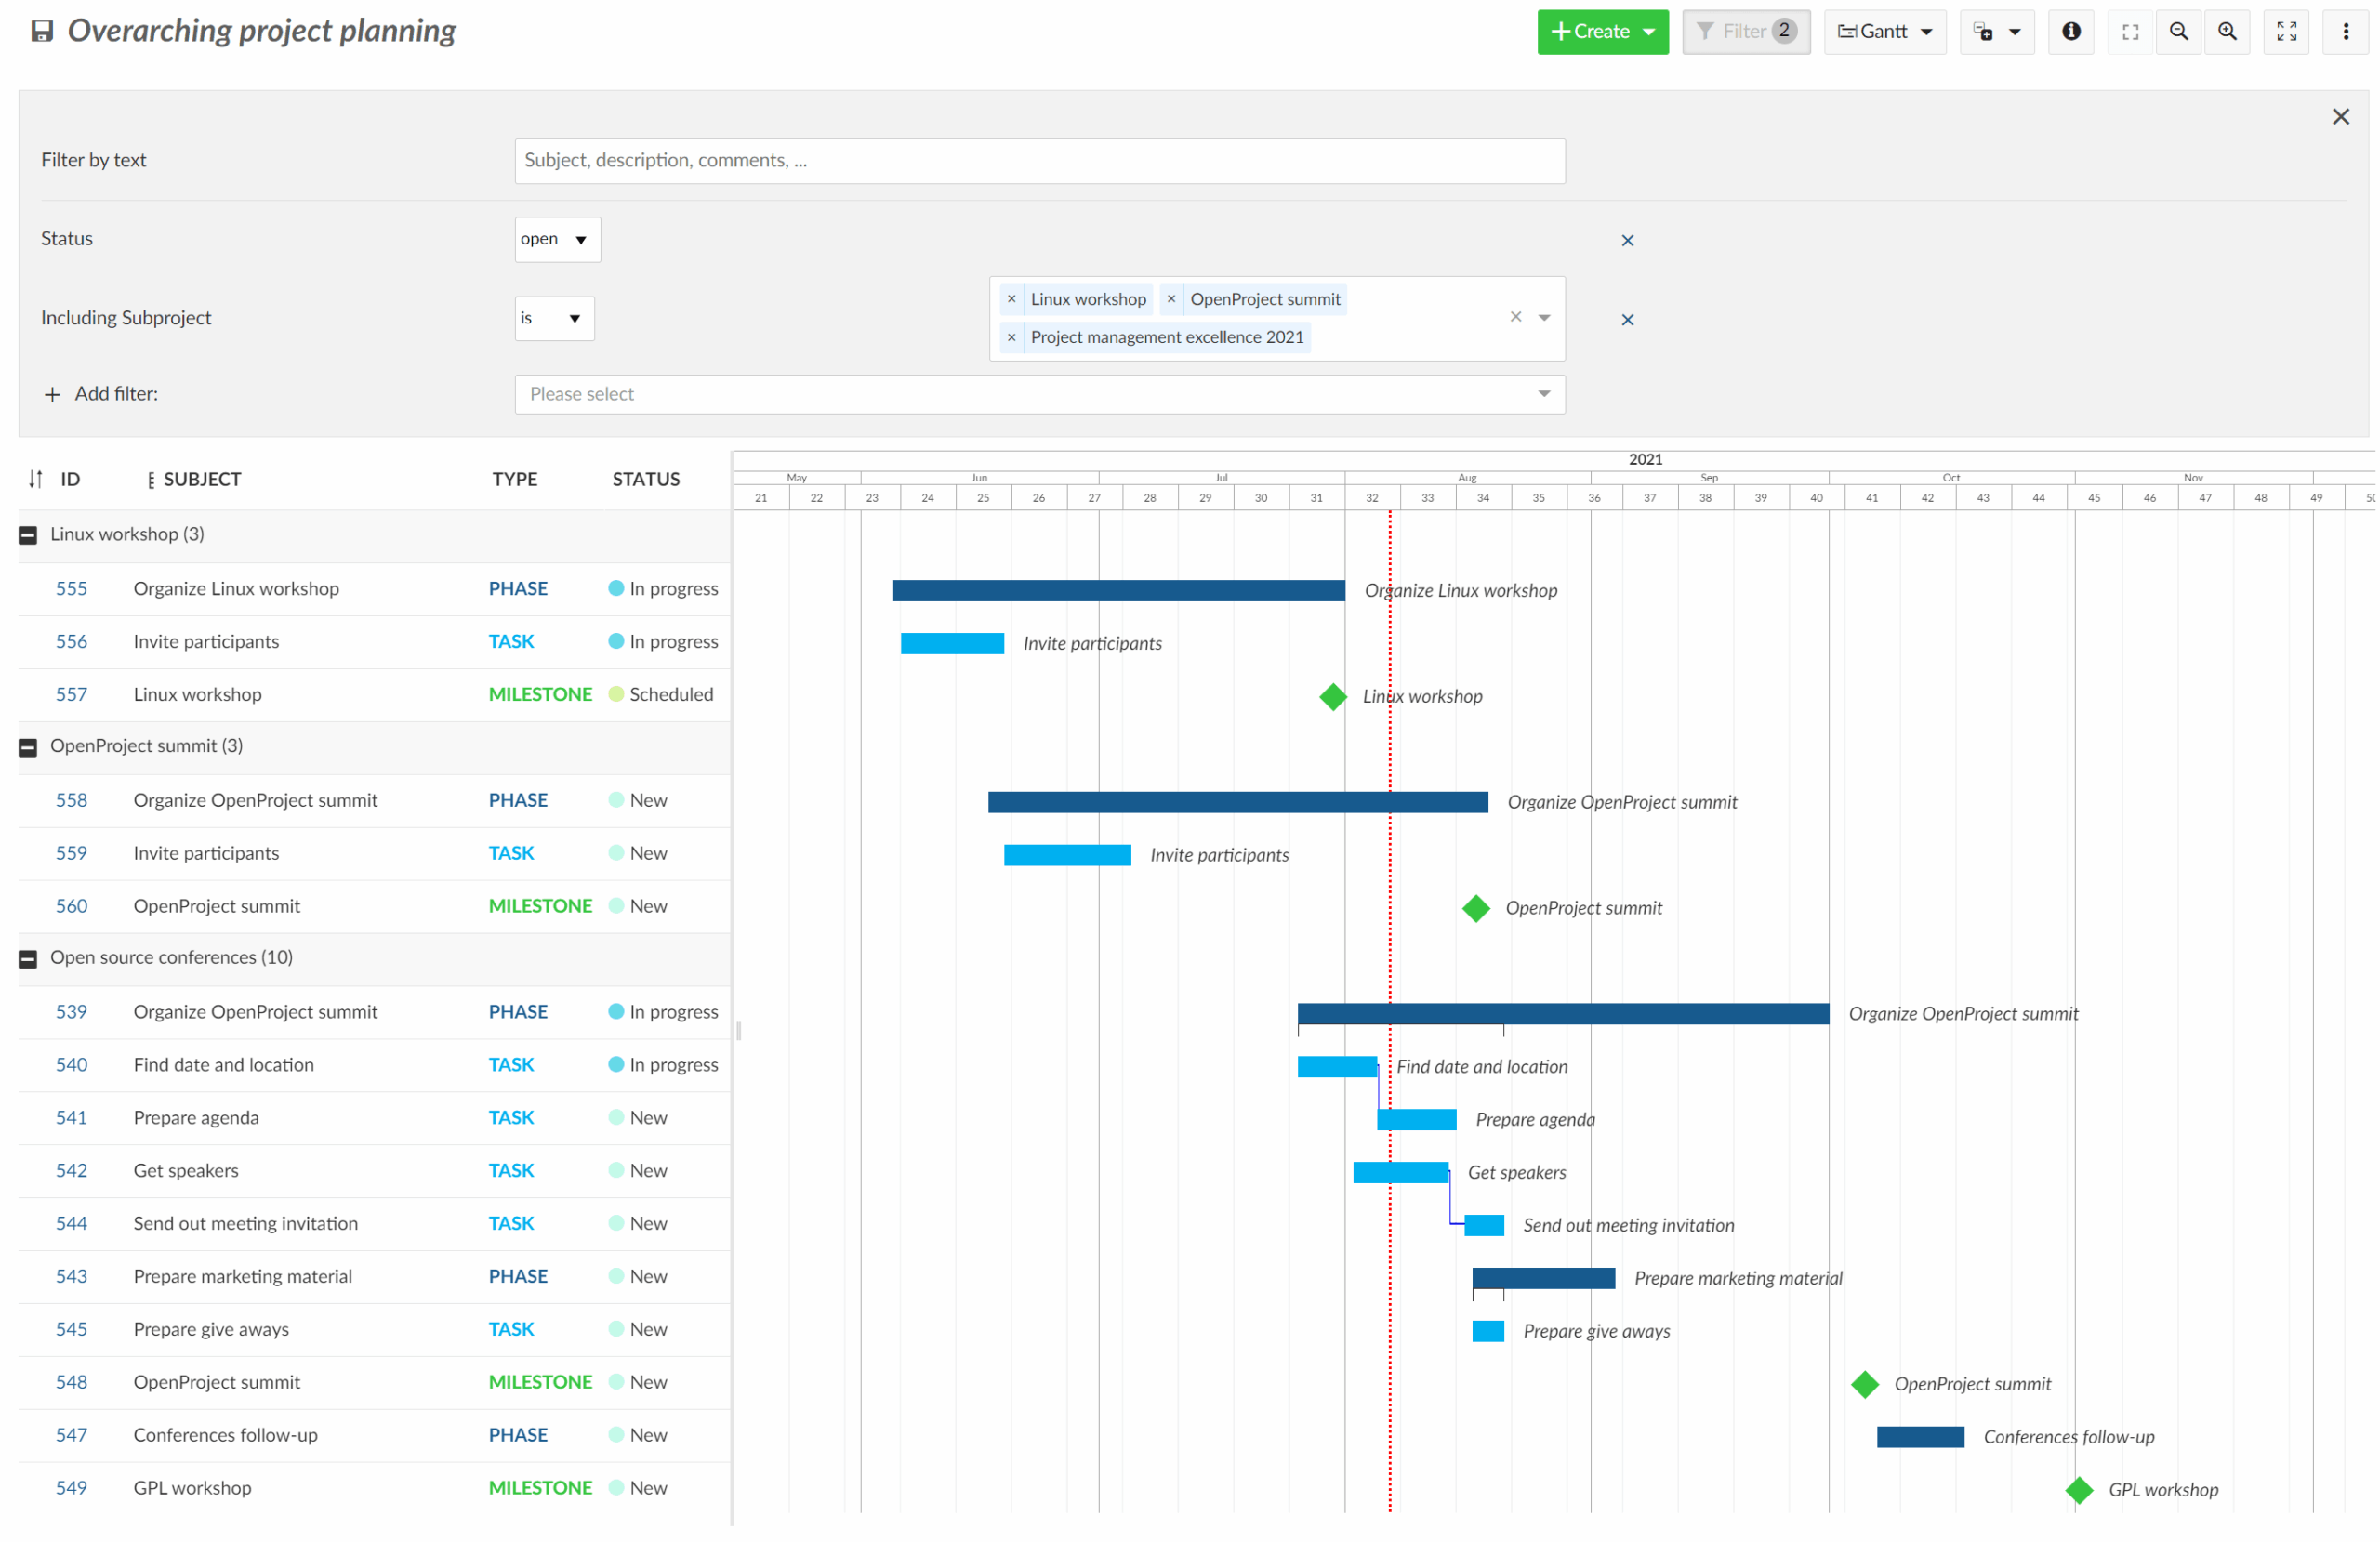
Task: Click the Please select add filter field
Action: coord(1040,394)
